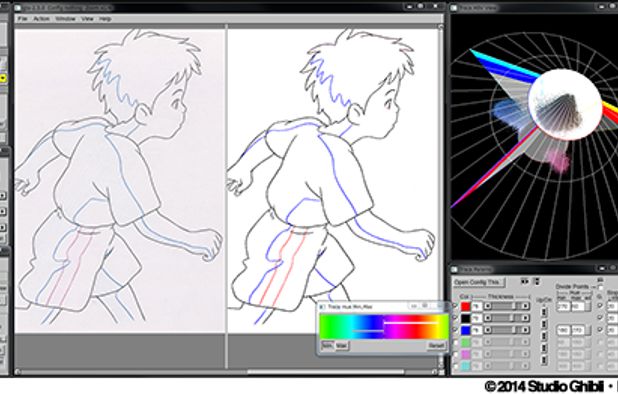618x394 pixels.
Task: Click the cyan trace color swatch
Action: pos(465,366)
